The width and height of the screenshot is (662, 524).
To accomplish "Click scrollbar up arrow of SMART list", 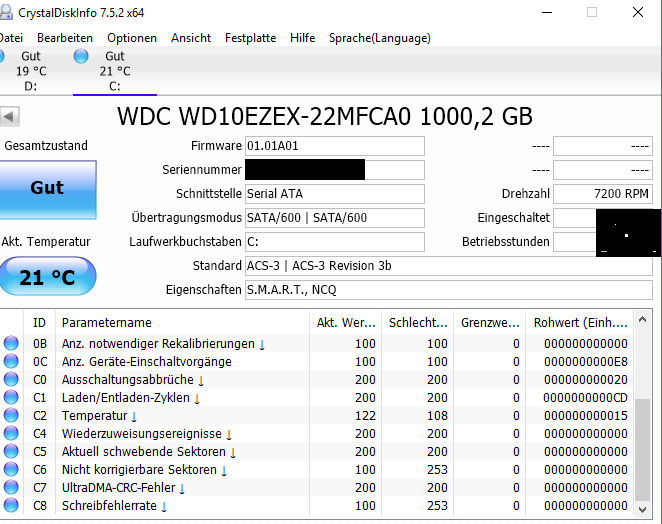I will click(x=642, y=320).
